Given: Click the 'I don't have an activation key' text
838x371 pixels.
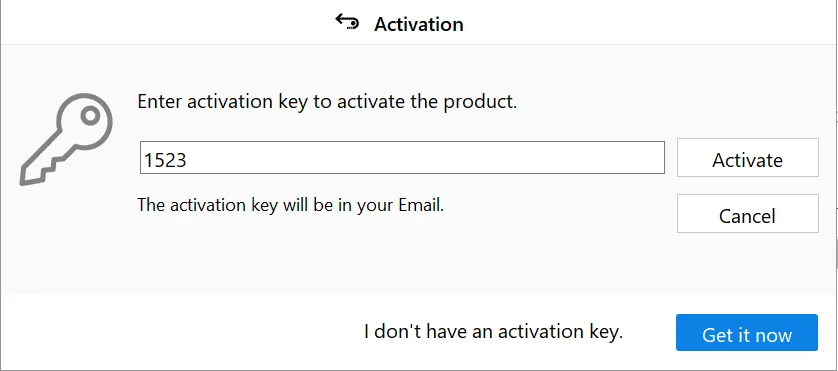Looking at the screenshot, I should point(493,331).
